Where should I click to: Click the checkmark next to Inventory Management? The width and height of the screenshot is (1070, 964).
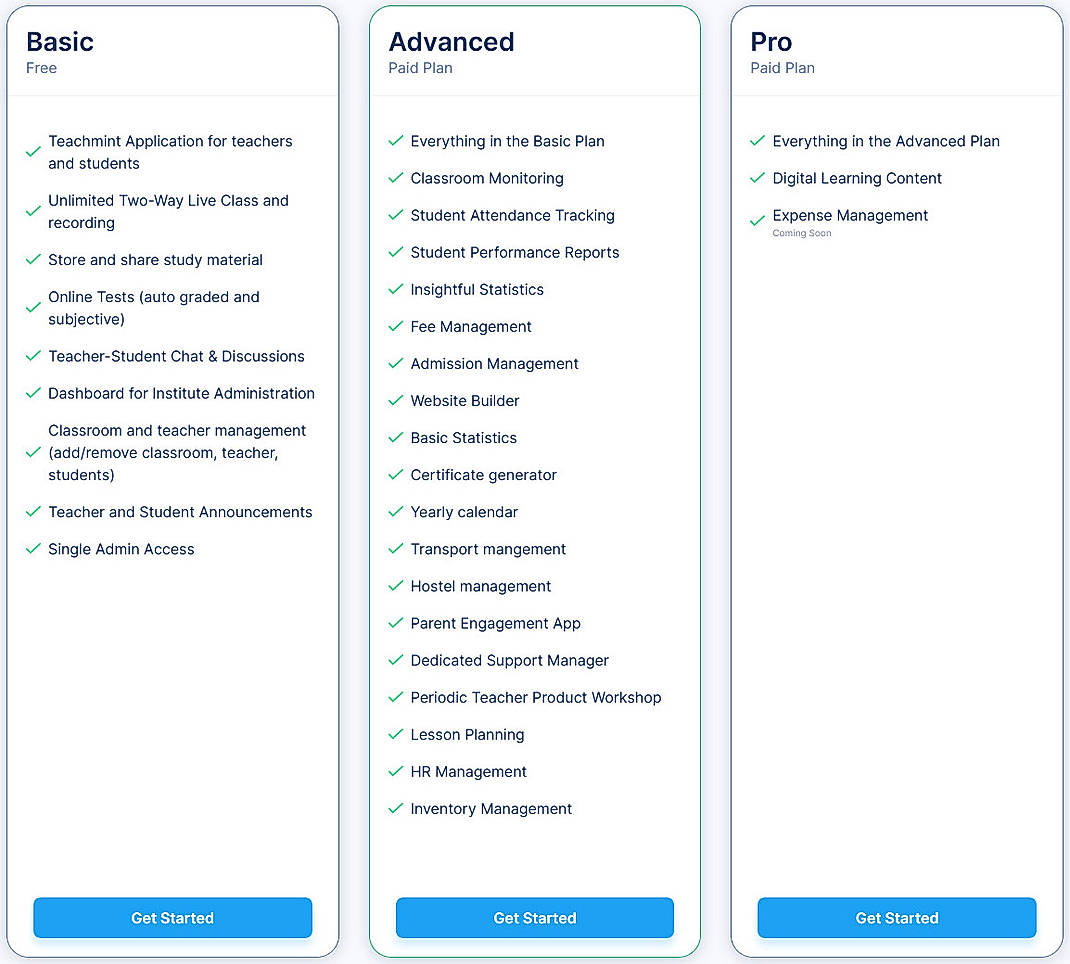pyautogui.click(x=395, y=808)
